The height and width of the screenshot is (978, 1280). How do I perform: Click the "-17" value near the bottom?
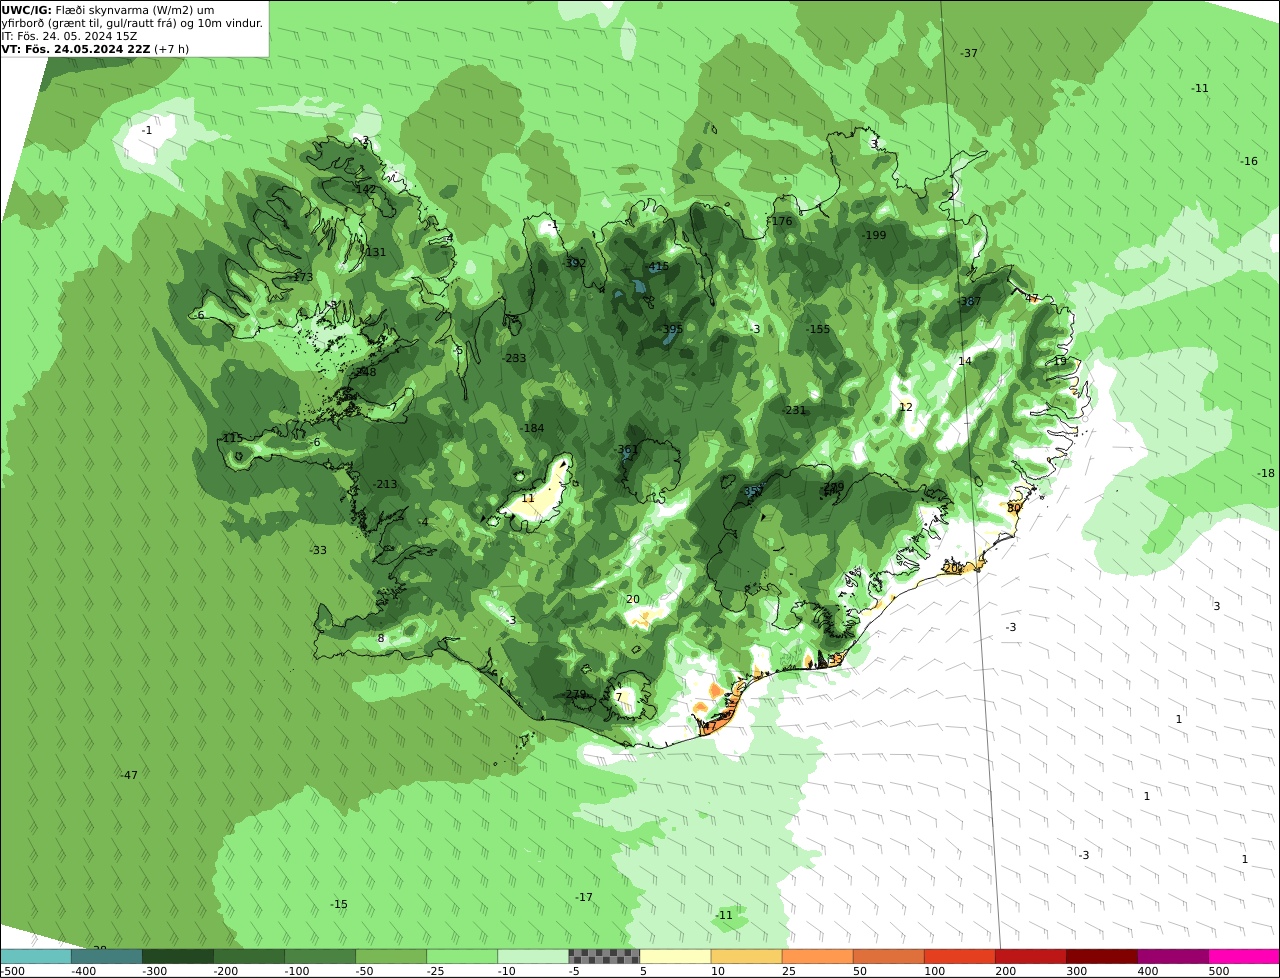[584, 898]
